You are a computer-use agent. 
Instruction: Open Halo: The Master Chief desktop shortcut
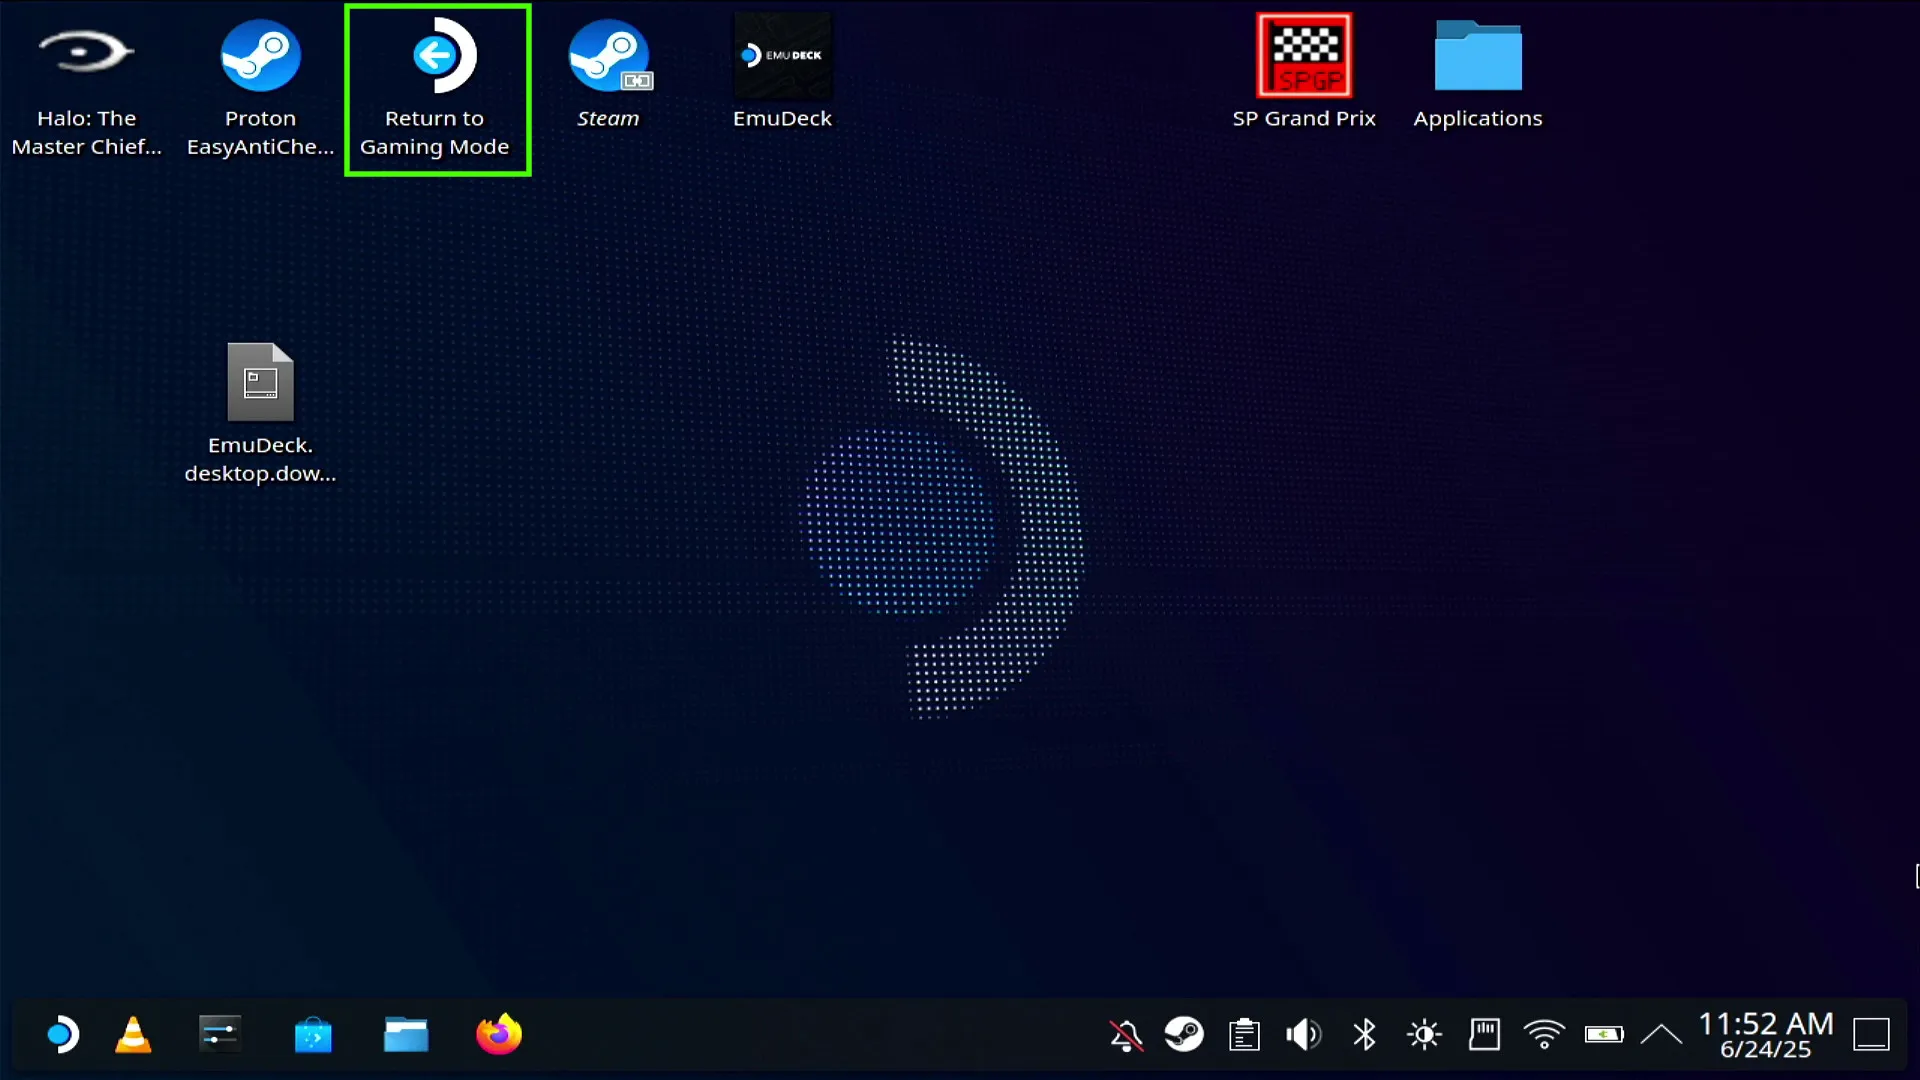click(86, 90)
